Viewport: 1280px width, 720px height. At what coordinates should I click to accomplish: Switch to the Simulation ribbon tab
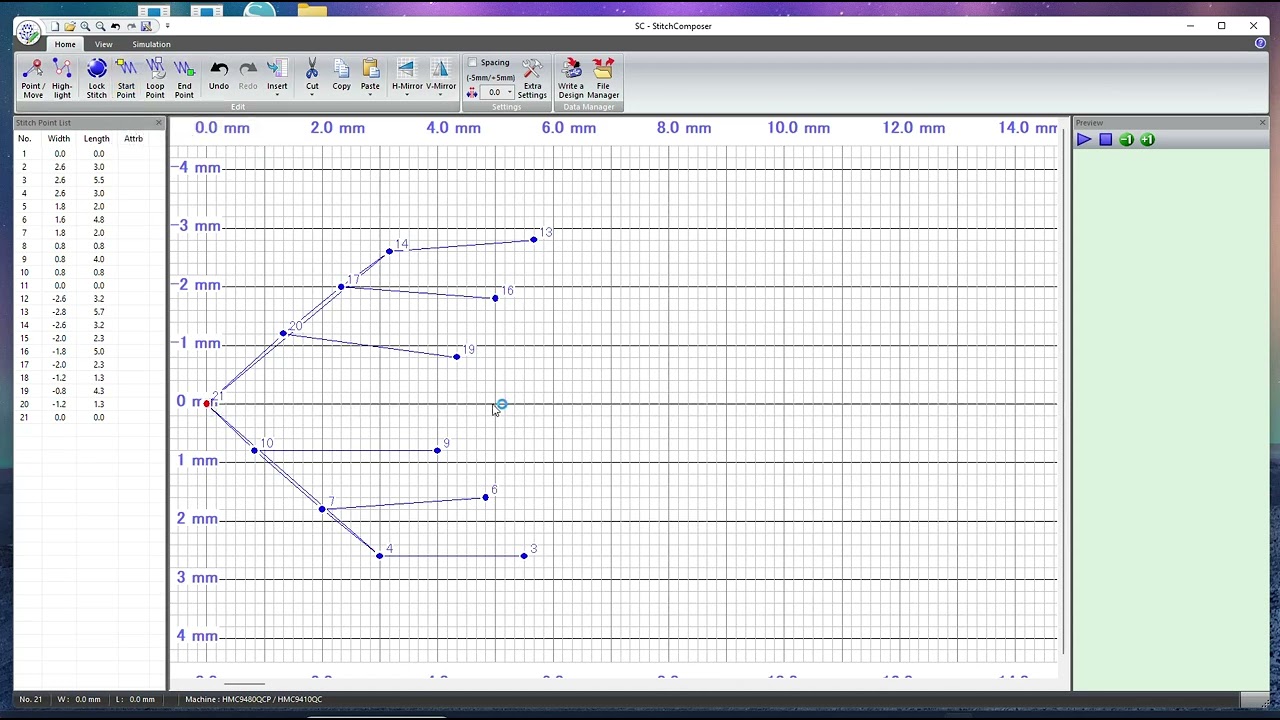[x=151, y=44]
